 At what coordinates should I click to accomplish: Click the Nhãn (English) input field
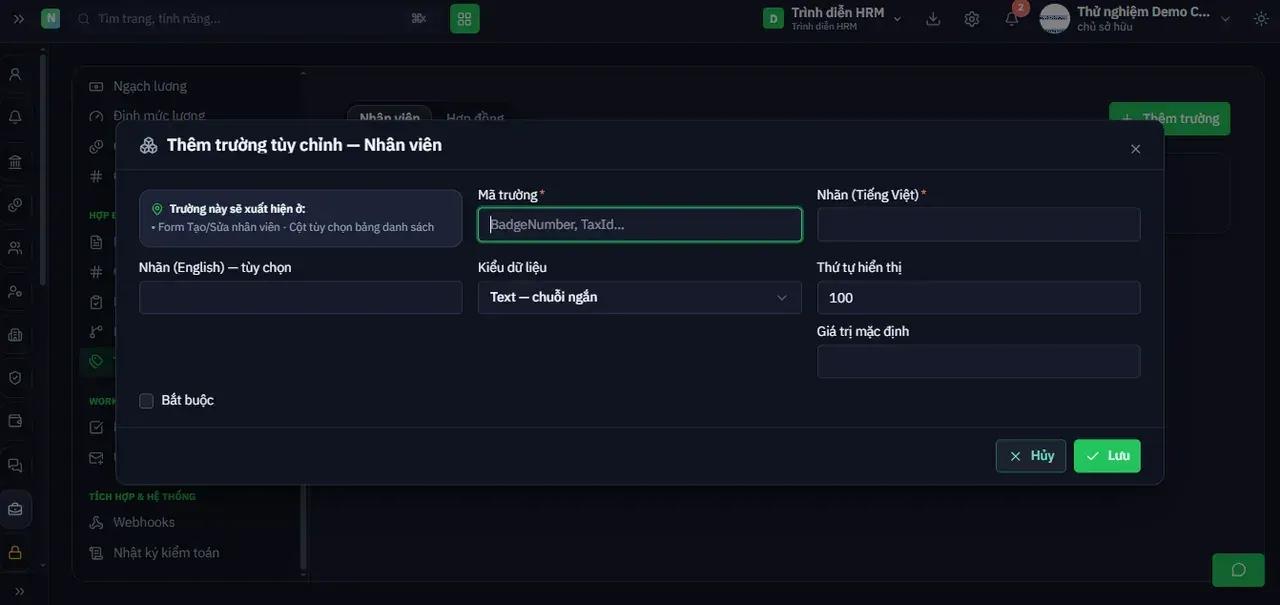tap(301, 297)
